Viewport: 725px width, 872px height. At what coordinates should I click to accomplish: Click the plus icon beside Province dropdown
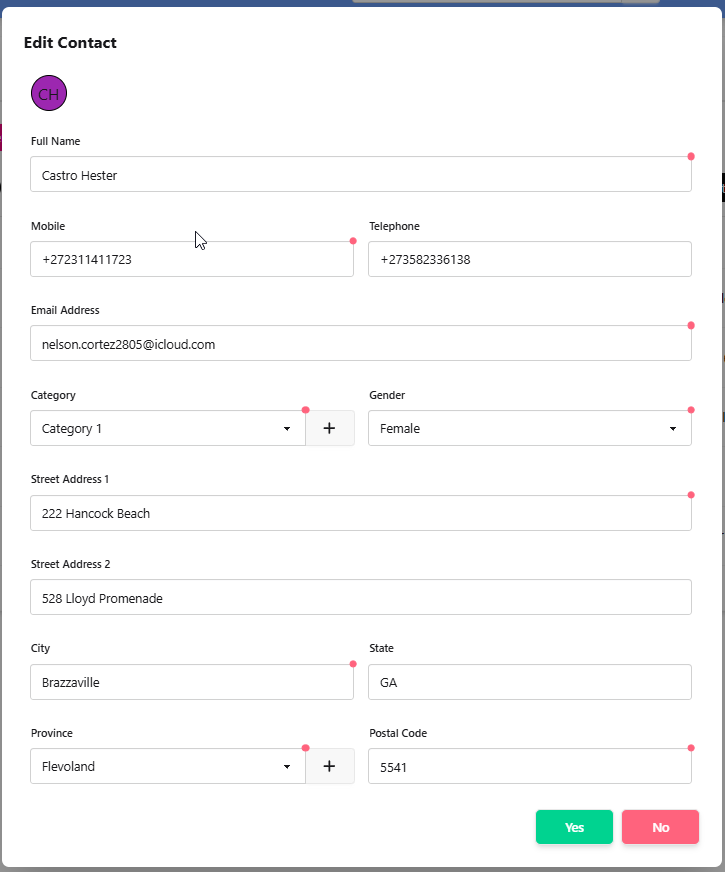pos(329,766)
